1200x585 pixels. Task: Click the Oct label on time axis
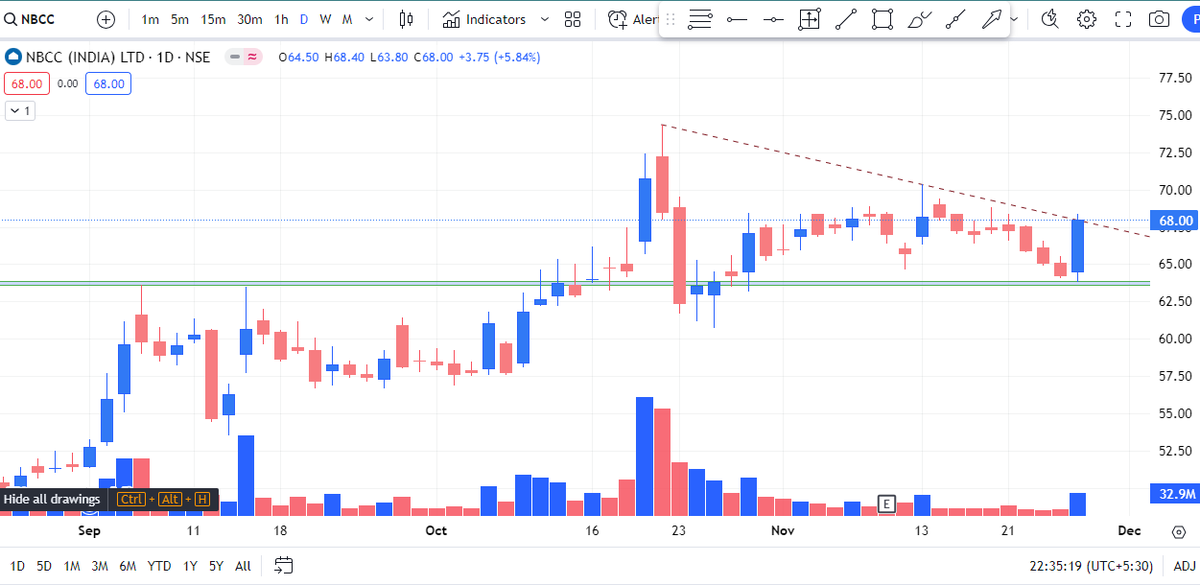point(436,531)
